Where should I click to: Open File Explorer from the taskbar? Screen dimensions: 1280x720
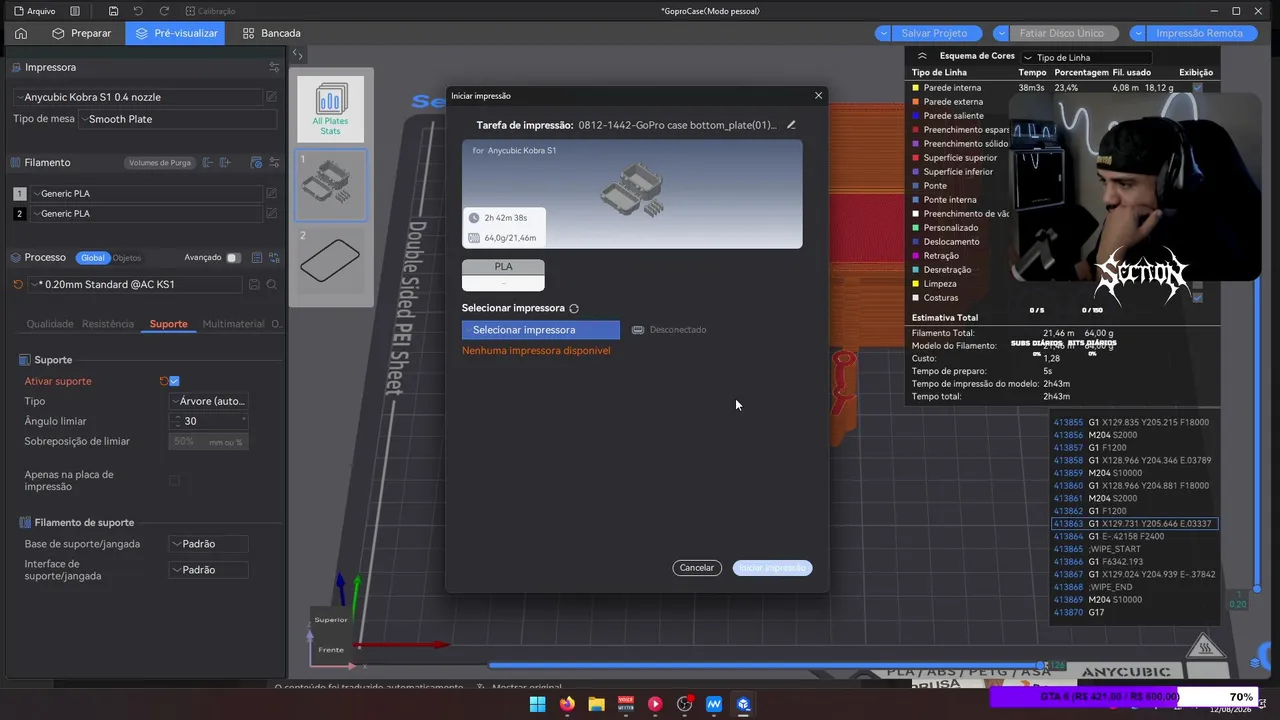[596, 704]
